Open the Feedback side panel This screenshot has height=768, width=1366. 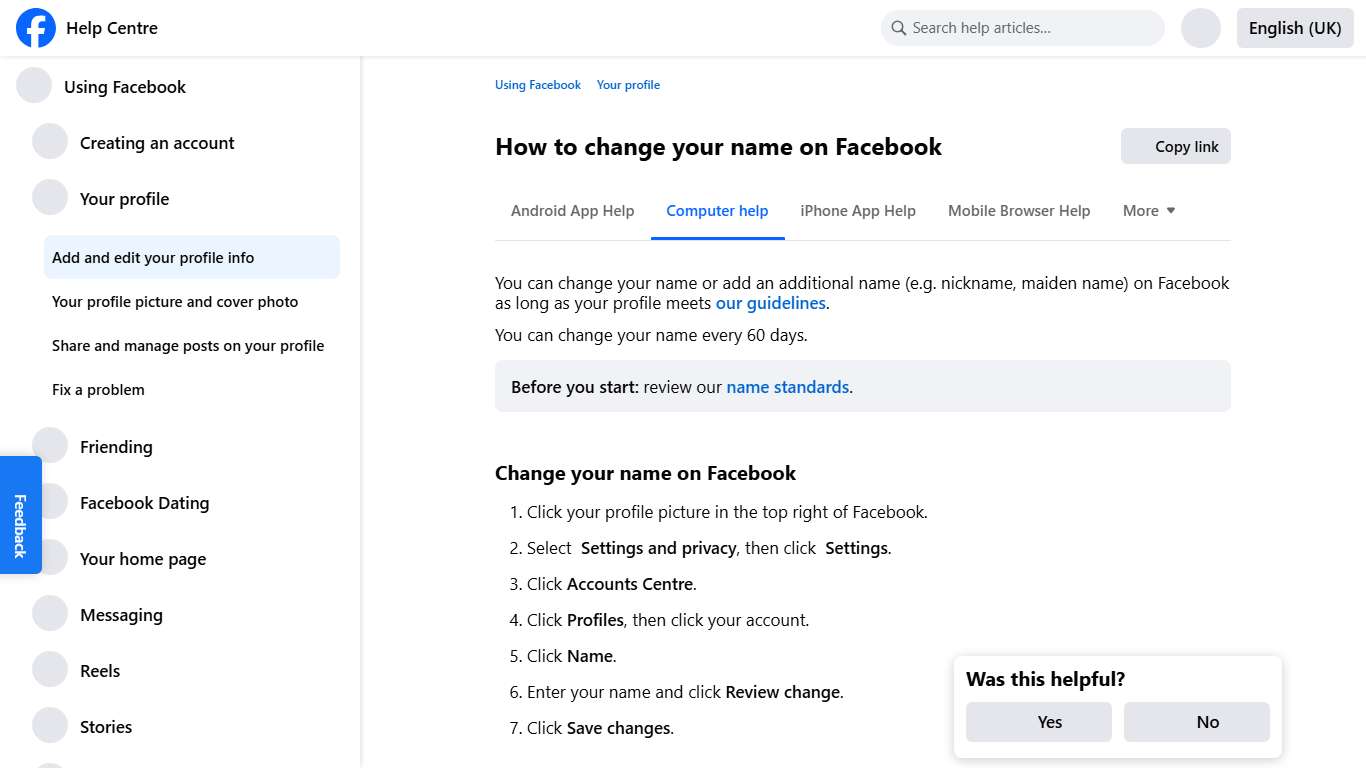click(20, 515)
